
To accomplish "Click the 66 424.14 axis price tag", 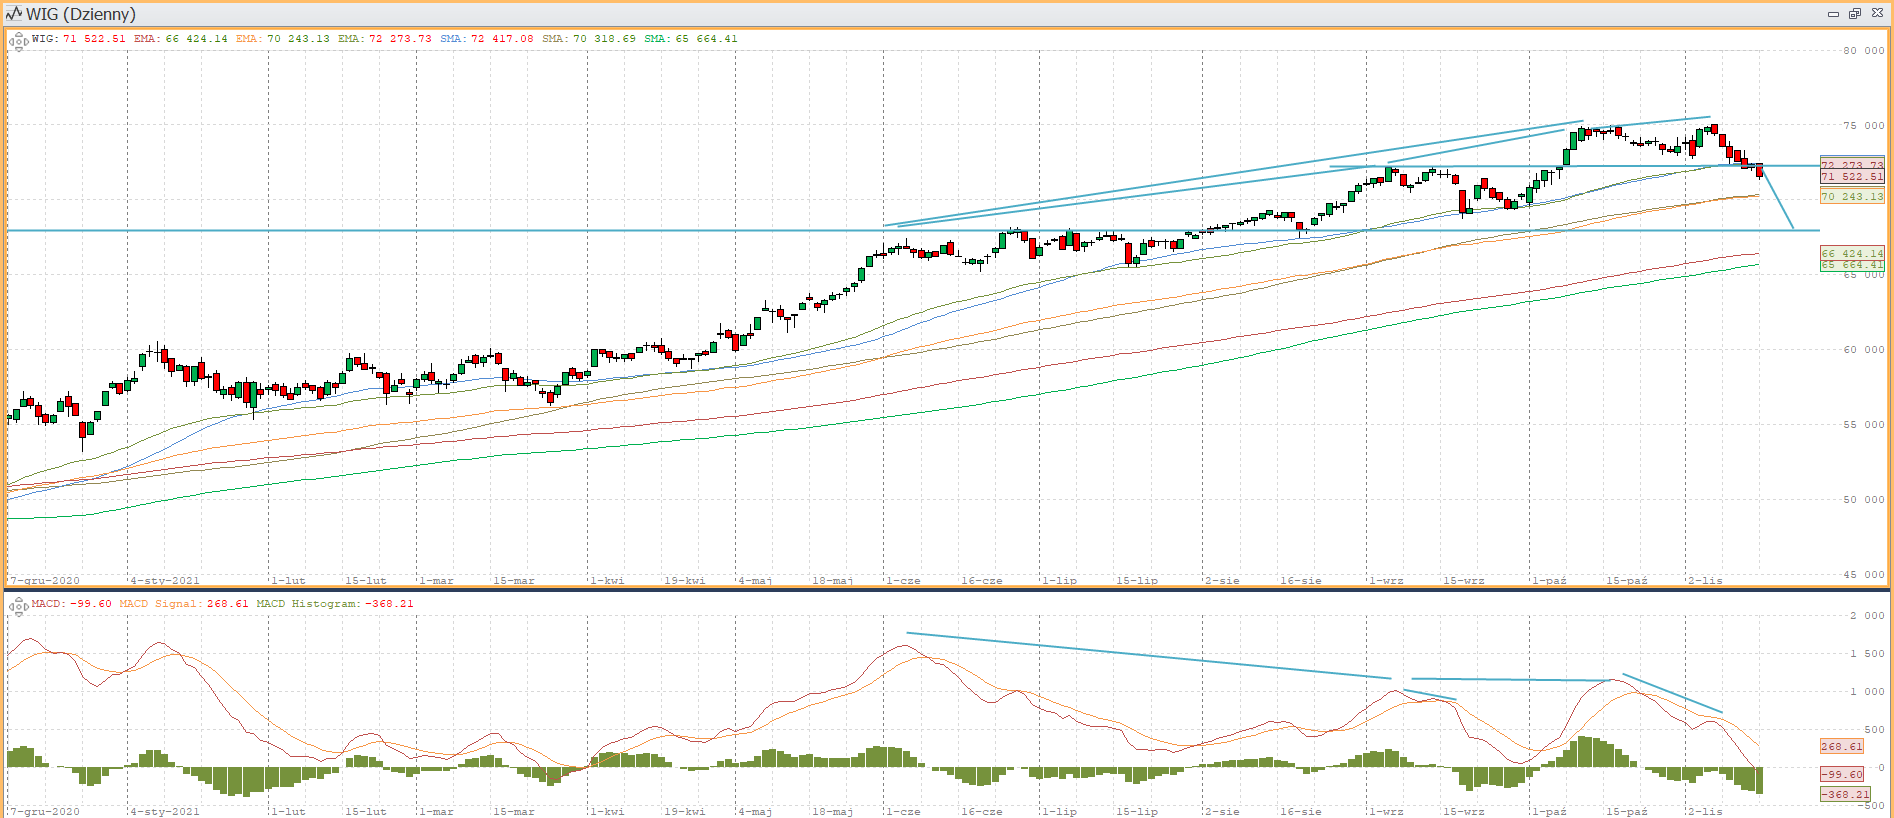I will click(x=1851, y=253).
